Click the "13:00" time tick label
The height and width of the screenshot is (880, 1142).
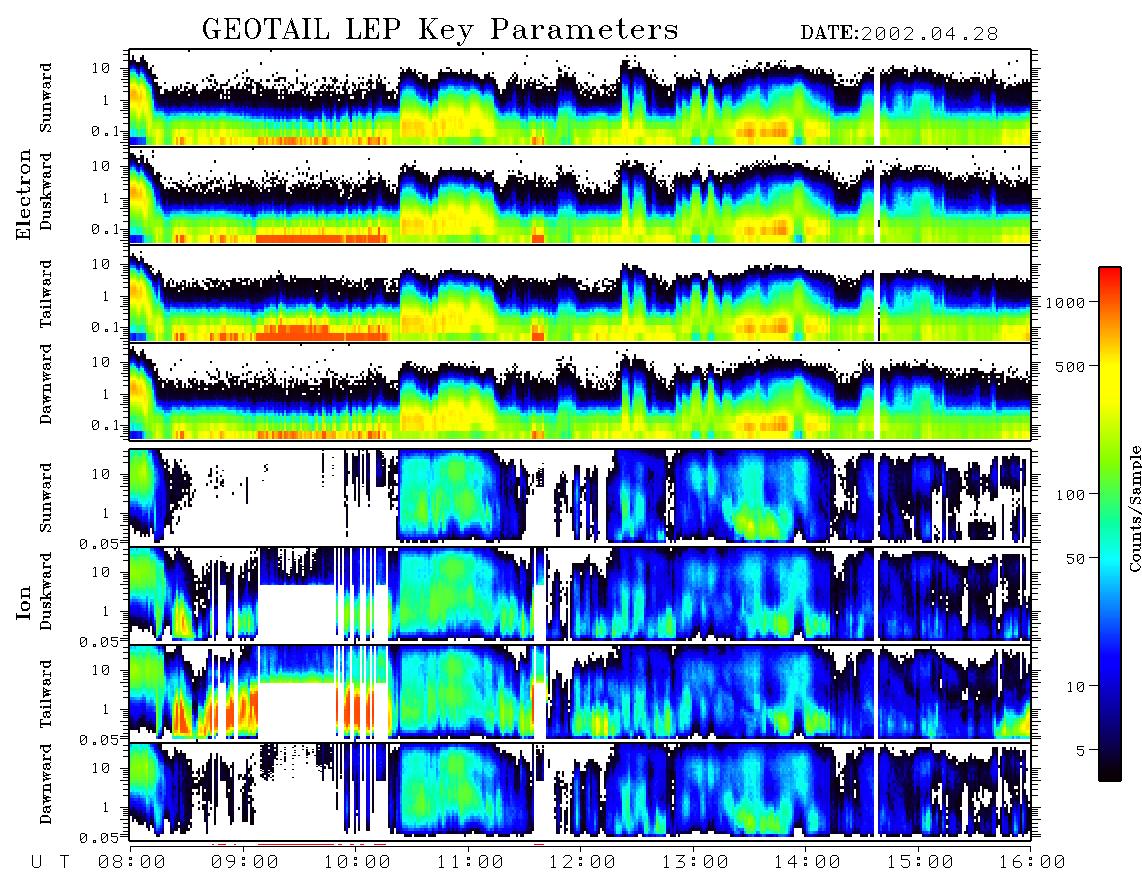pyautogui.click(x=695, y=863)
